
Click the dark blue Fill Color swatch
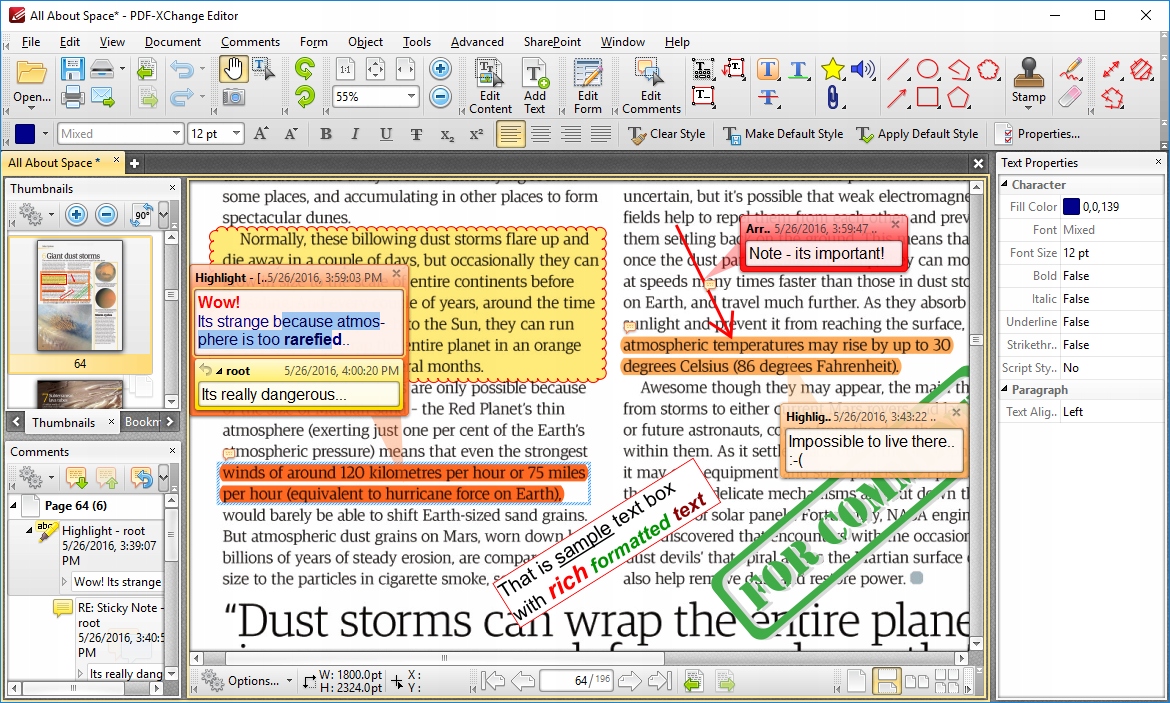[1071, 207]
